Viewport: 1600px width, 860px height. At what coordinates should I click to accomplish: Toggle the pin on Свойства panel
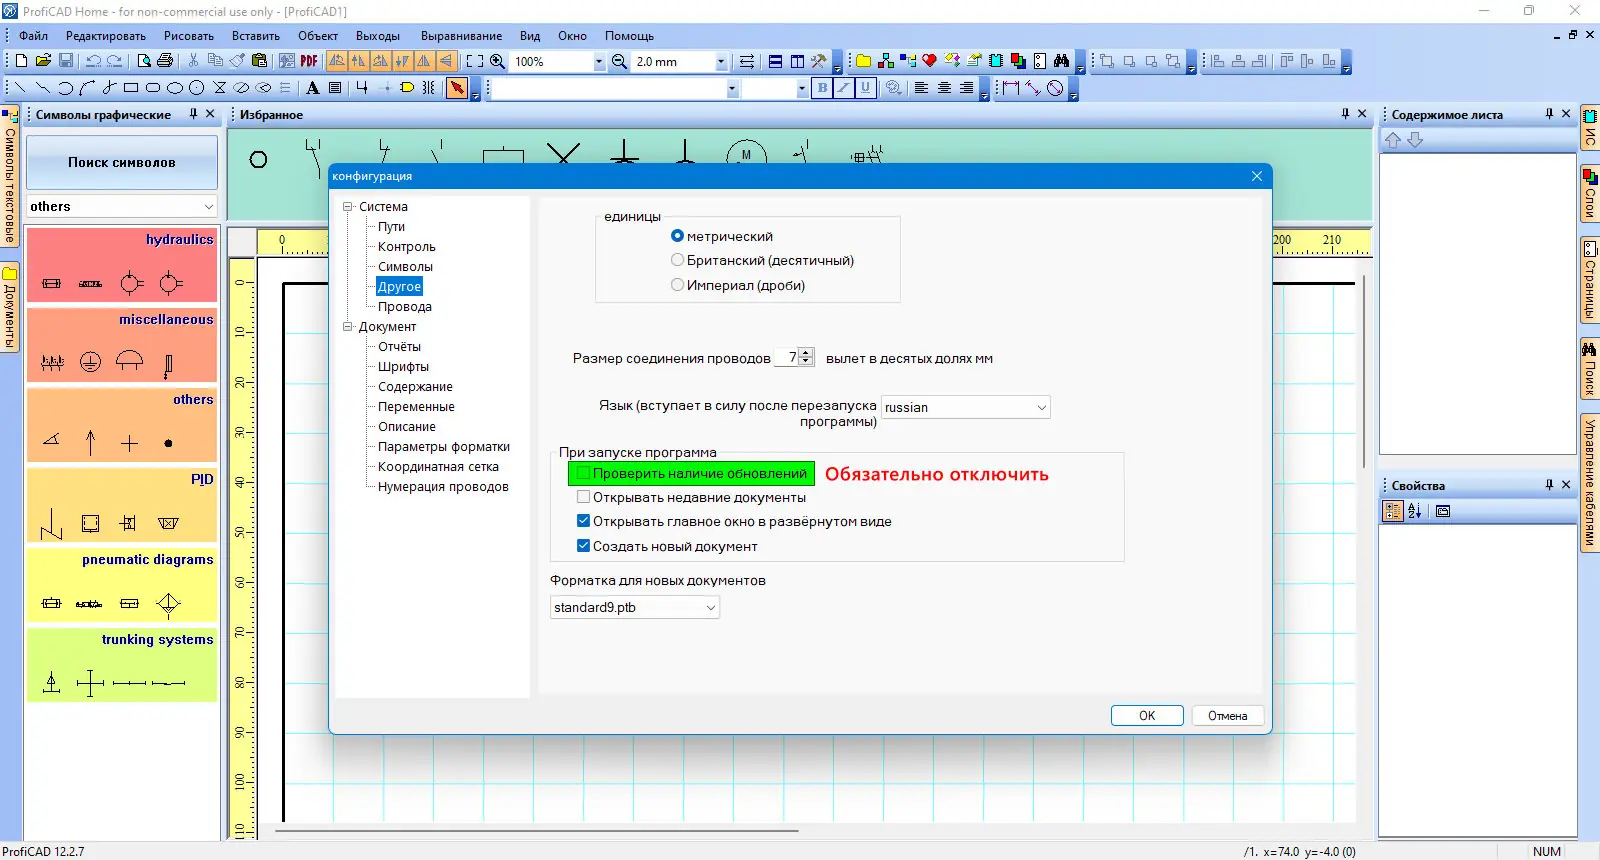click(1549, 485)
